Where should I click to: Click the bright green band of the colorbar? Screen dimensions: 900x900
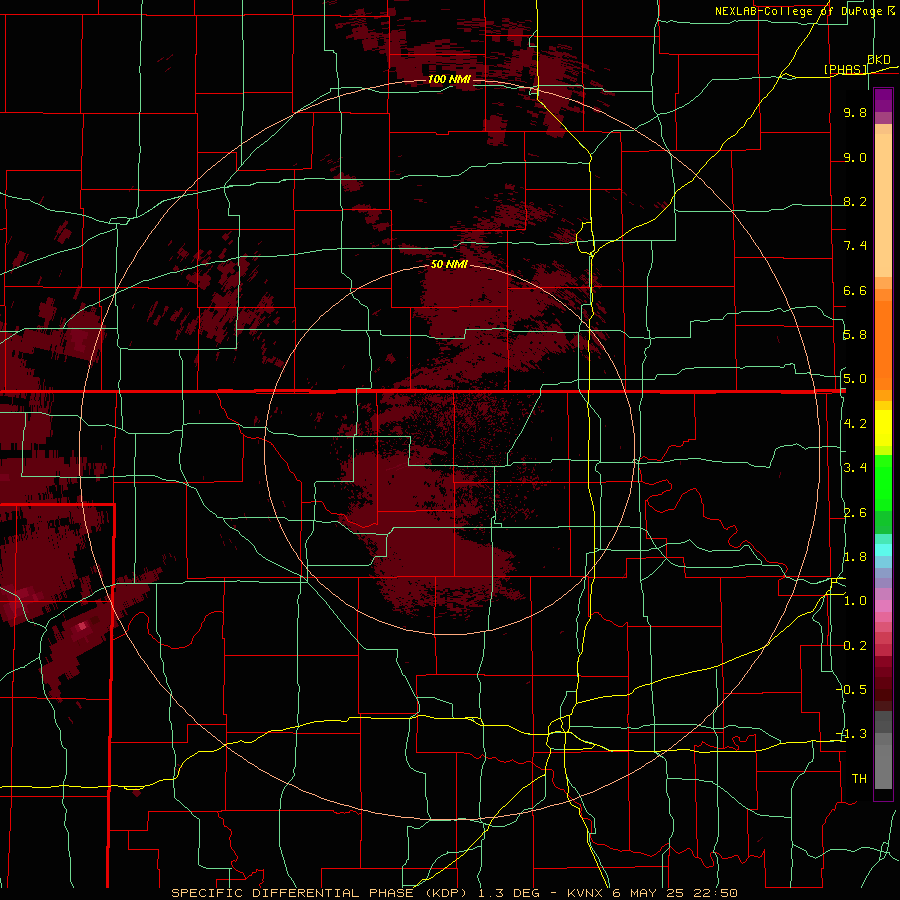click(x=883, y=482)
